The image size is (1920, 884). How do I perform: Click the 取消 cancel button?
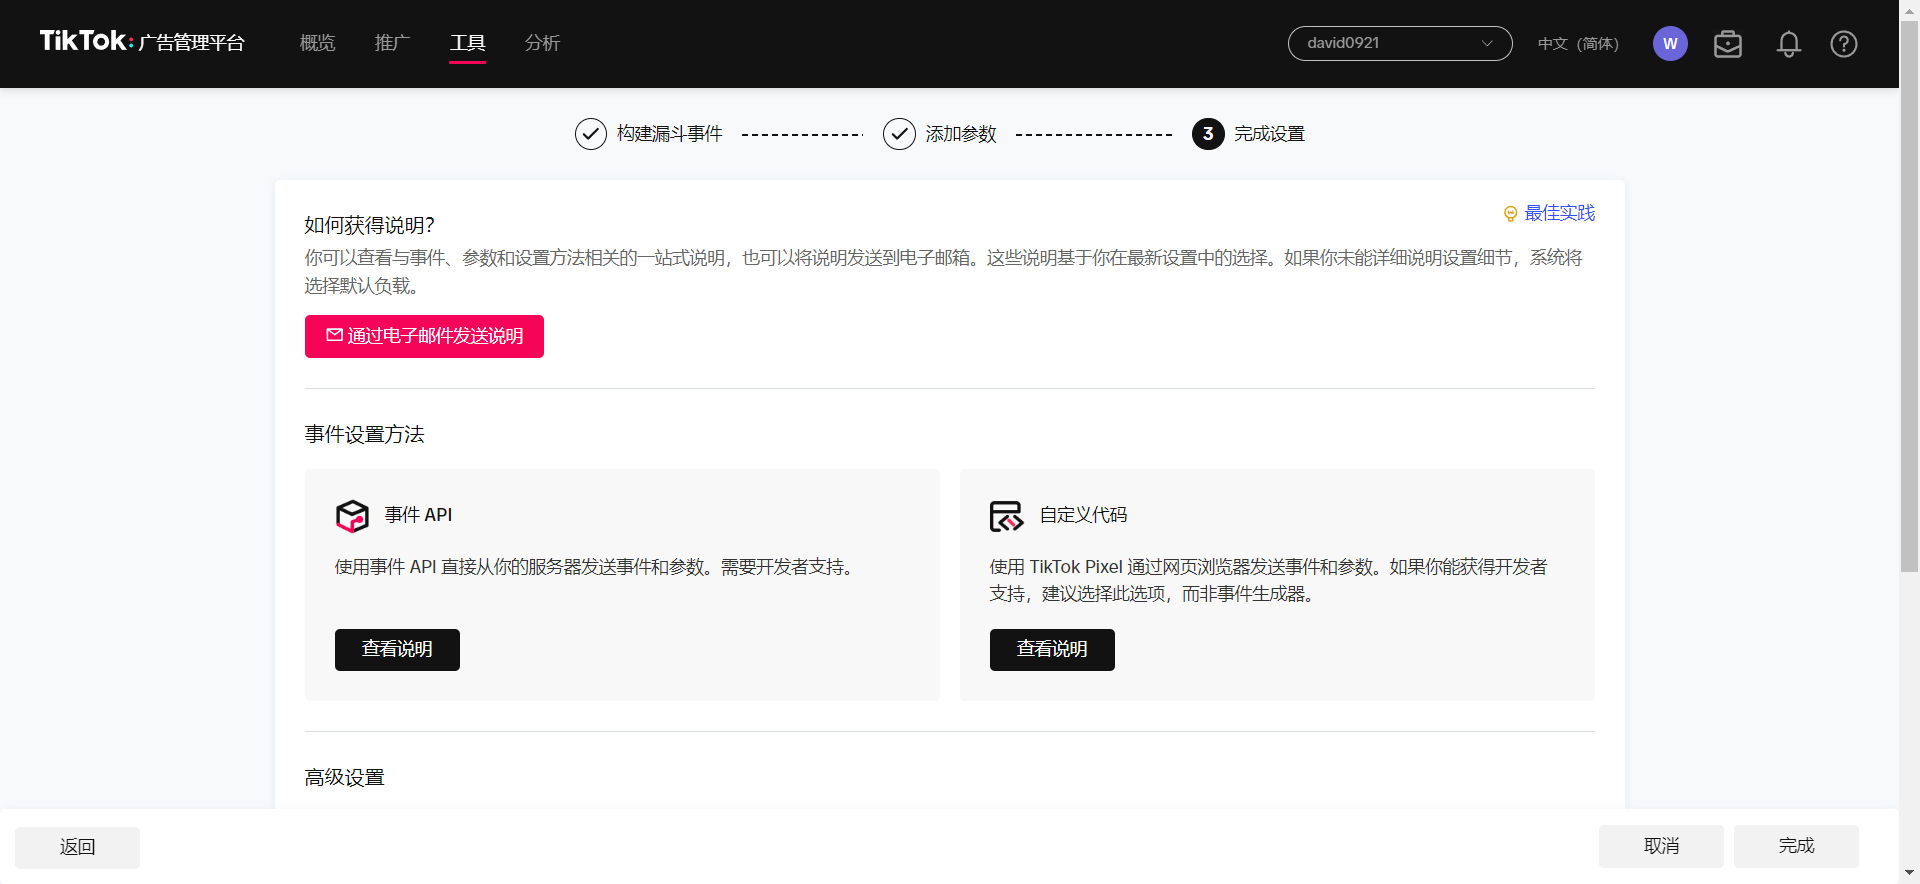tap(1661, 846)
